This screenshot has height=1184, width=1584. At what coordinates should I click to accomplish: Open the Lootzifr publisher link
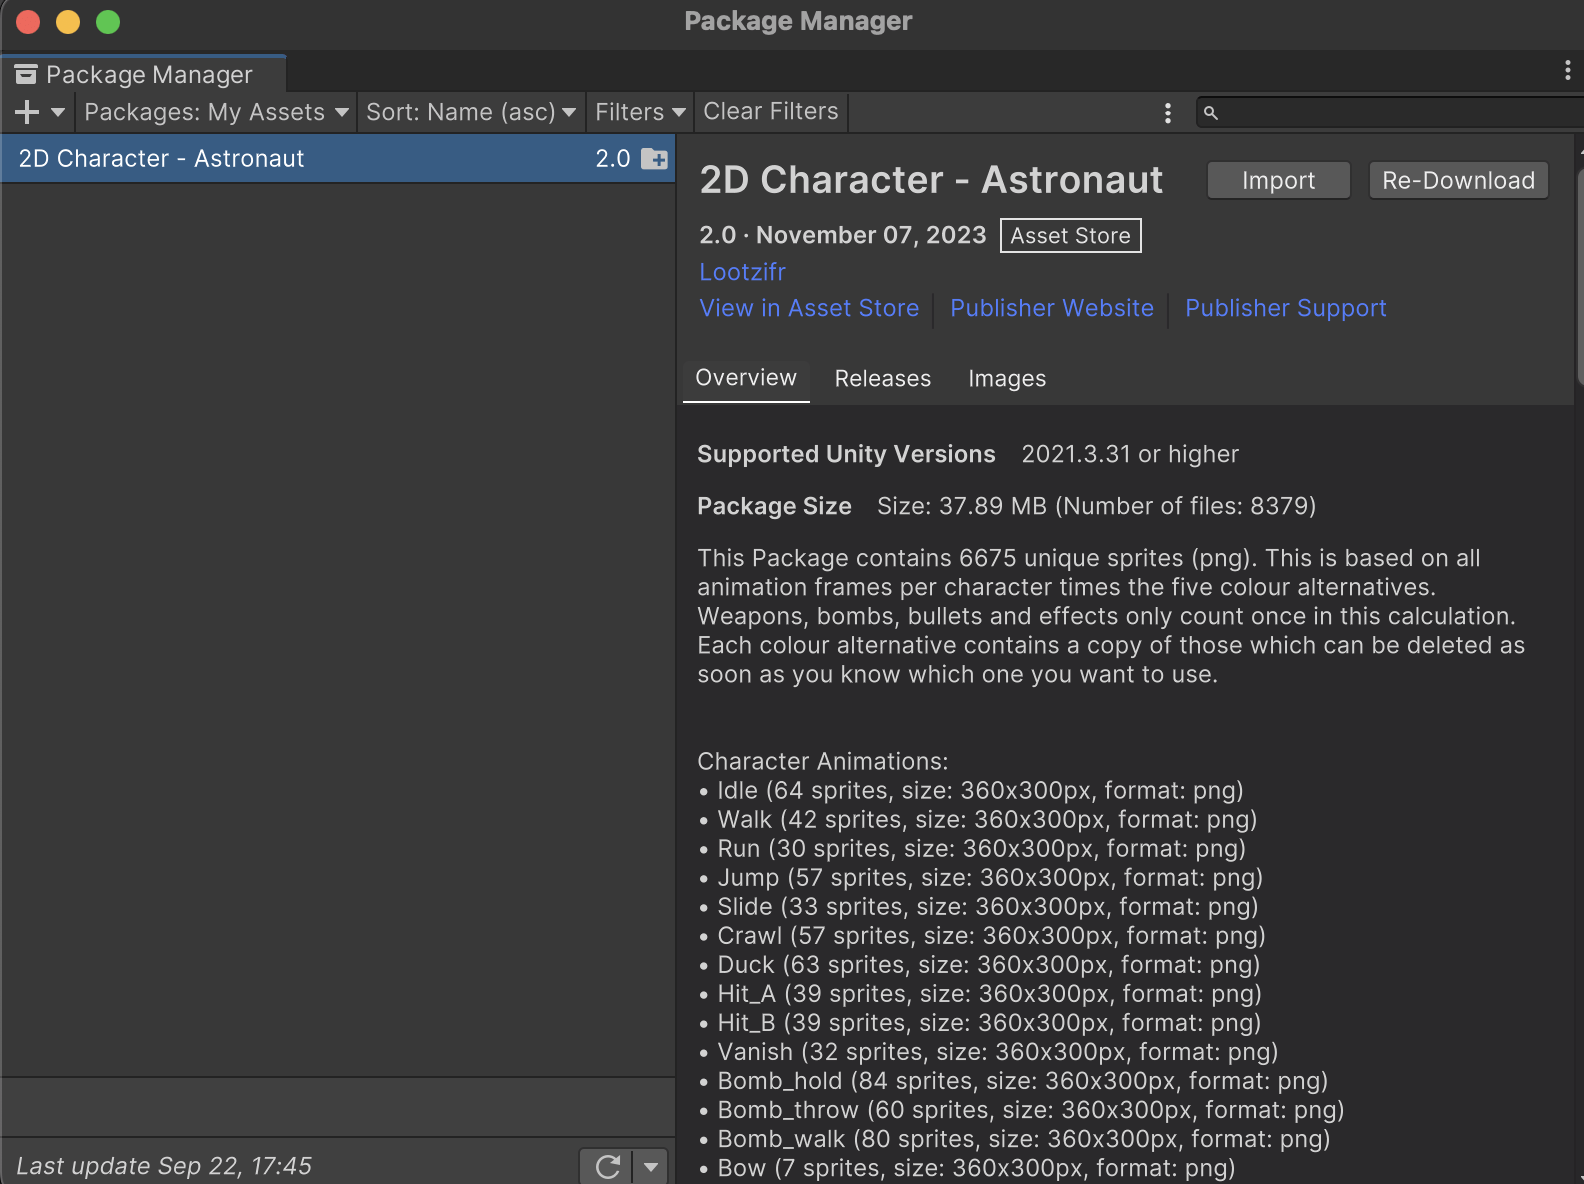(743, 272)
